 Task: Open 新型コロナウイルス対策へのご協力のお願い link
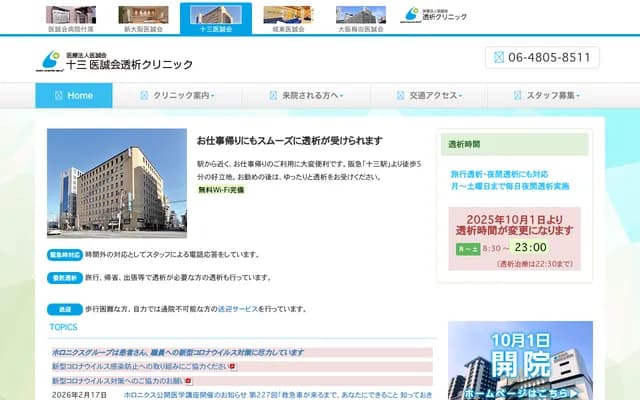(x=117, y=381)
